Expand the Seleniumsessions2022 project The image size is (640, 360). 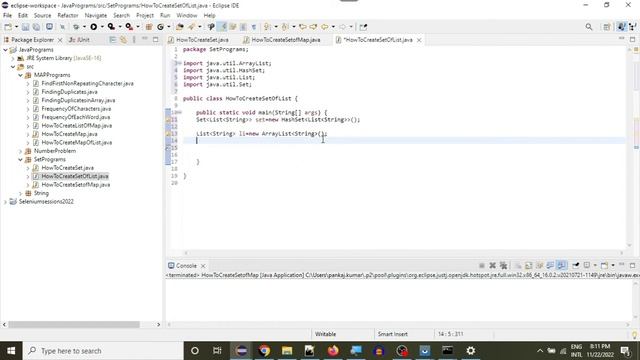click(5, 202)
